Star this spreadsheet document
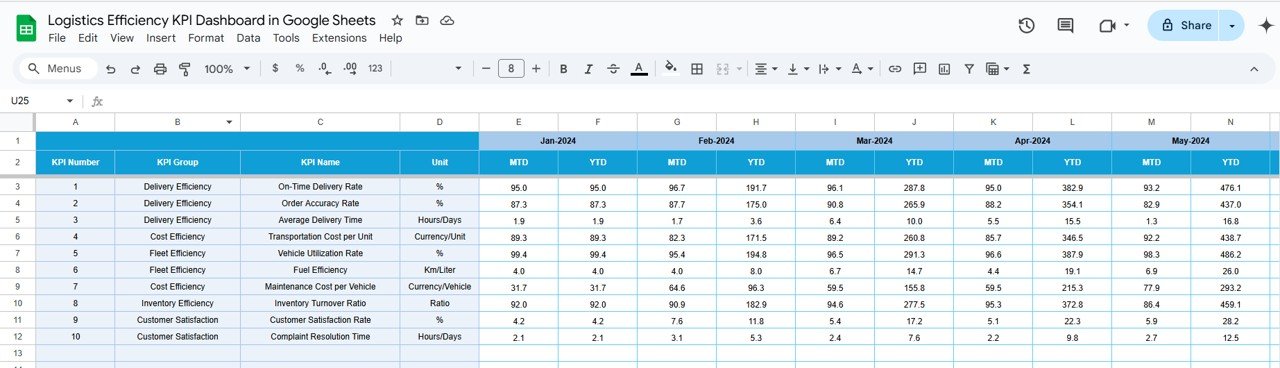1280x368 pixels. click(397, 20)
